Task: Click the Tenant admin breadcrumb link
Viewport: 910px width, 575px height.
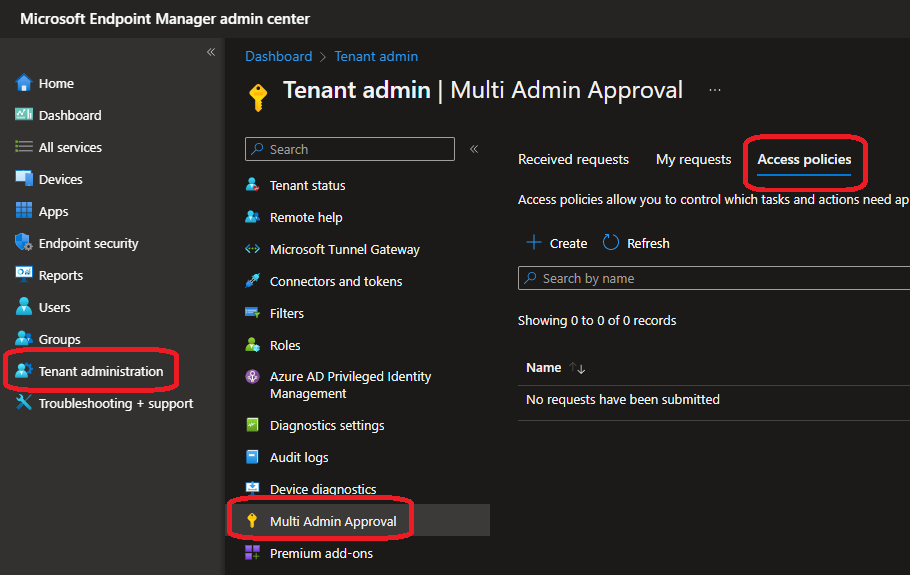Action: [x=376, y=57]
